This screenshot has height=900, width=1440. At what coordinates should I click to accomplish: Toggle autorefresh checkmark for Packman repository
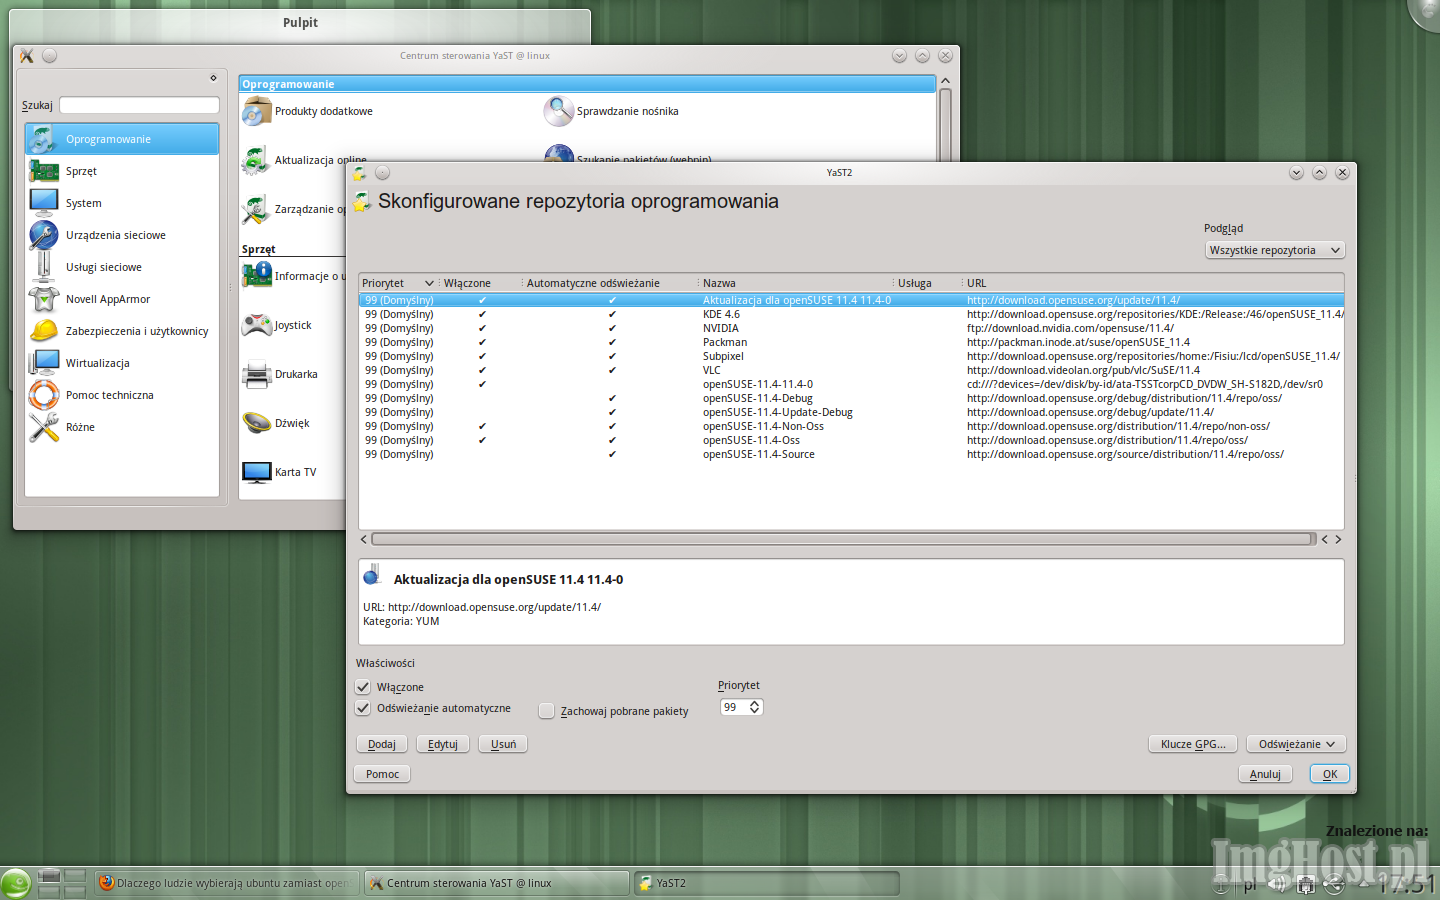coord(612,342)
